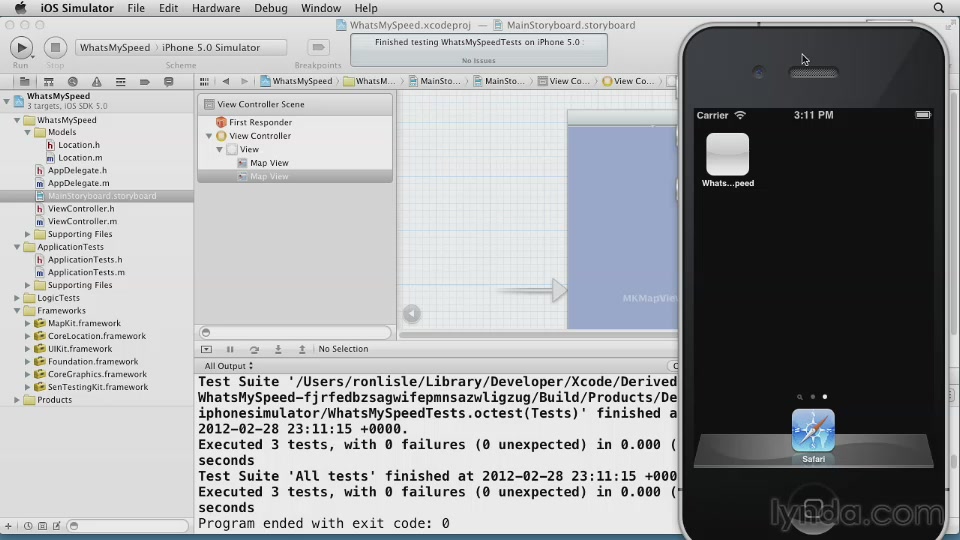The height and width of the screenshot is (540, 960).
Task: Open the Spotlight search icon
Action: 939,8
